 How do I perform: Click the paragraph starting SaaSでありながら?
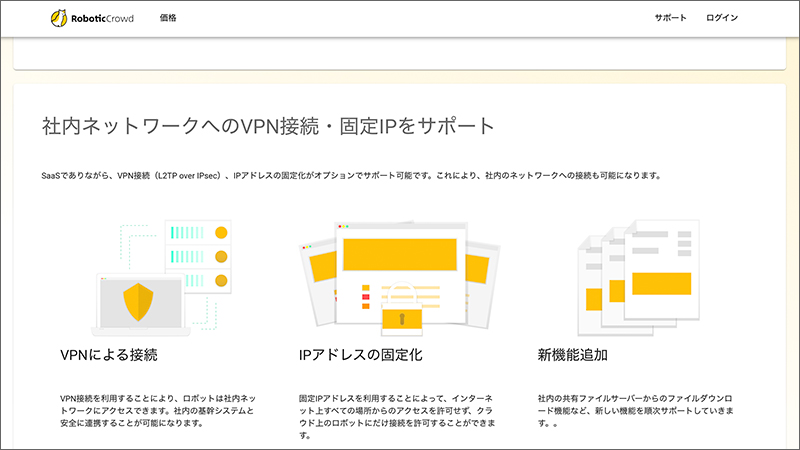(x=352, y=176)
